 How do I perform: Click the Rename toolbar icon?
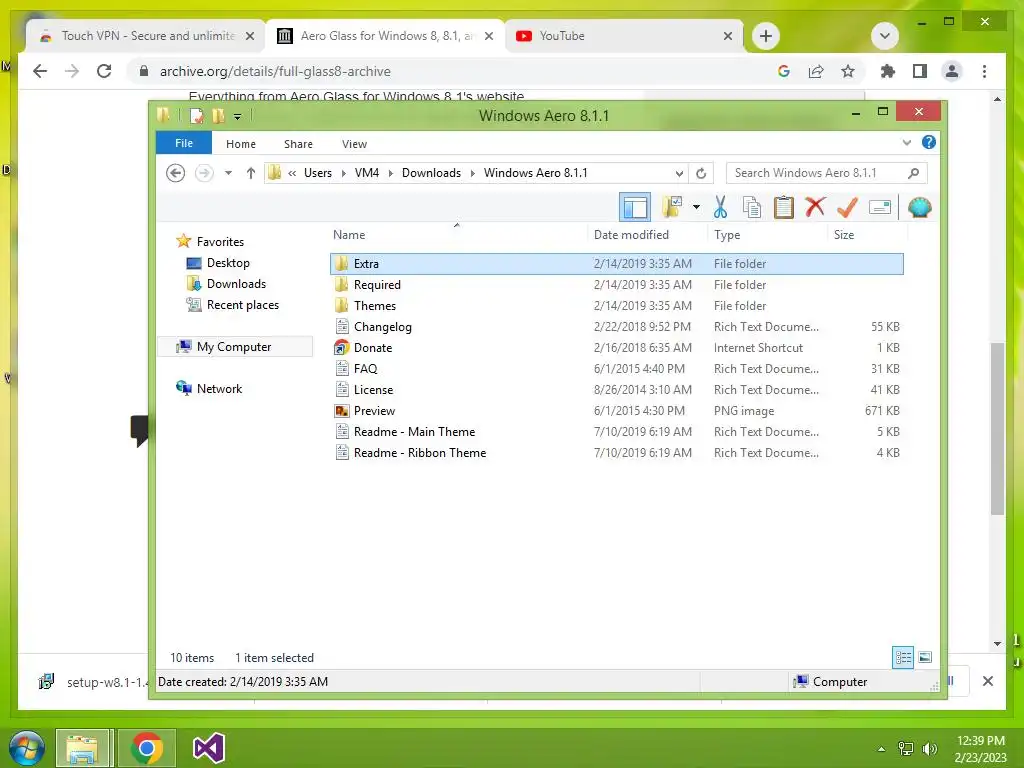[880, 208]
